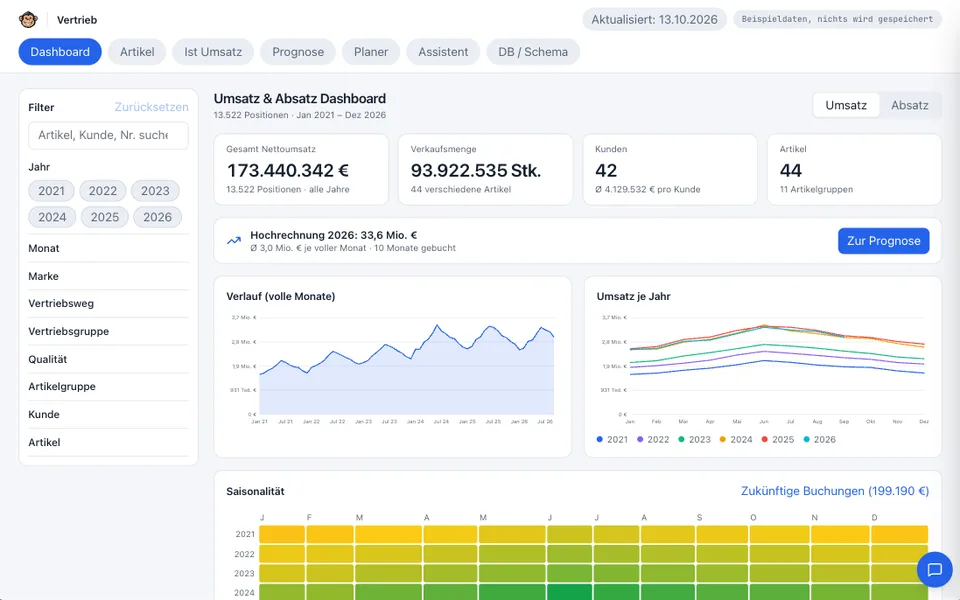This screenshot has height=600, width=960.
Task: Open the DB / Schema tab
Action: click(x=533, y=52)
